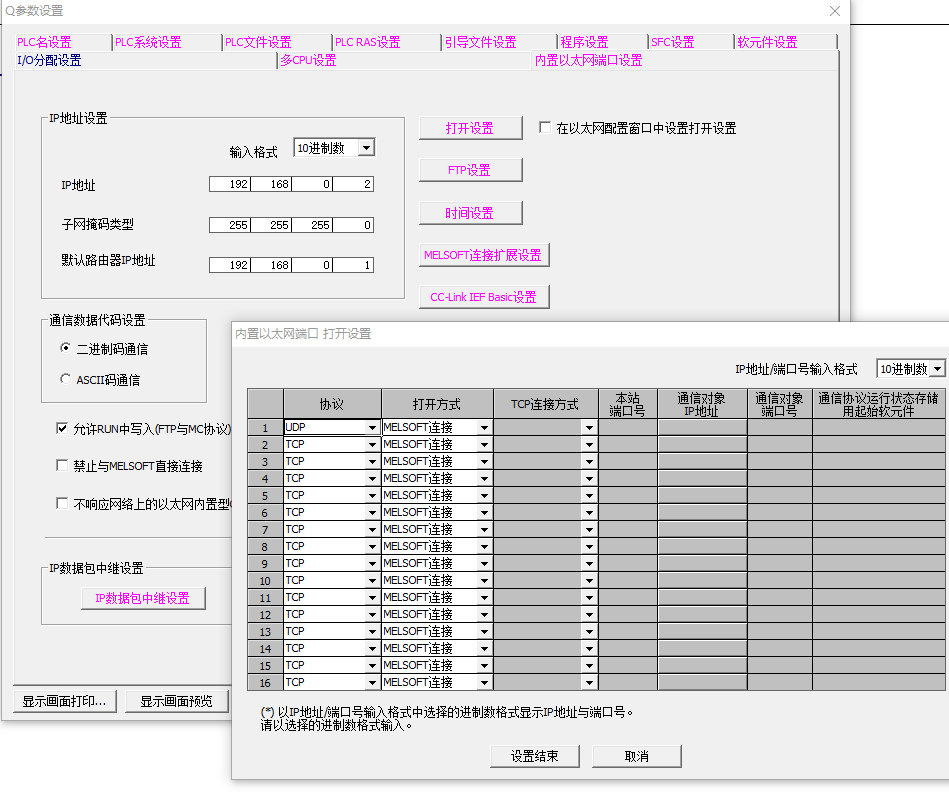Click CC-Link IEF Basic设置 button
This screenshot has height=806, width=949.
point(483,297)
